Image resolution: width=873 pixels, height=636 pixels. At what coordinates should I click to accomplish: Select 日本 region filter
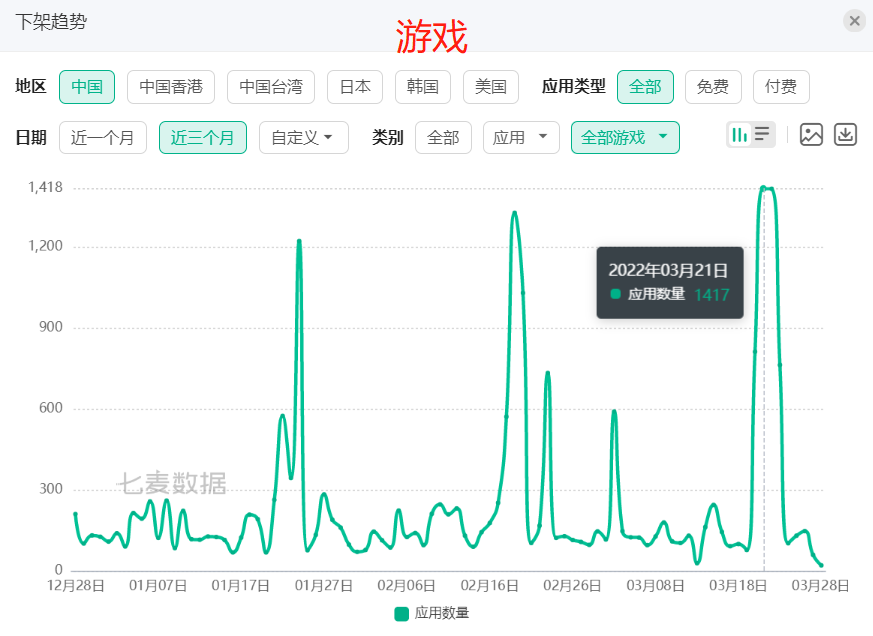pos(355,87)
